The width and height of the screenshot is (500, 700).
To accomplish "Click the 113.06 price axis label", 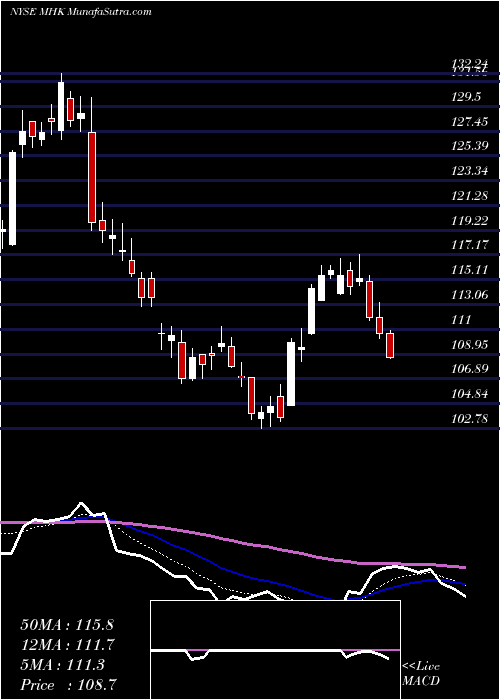I will (468, 295).
